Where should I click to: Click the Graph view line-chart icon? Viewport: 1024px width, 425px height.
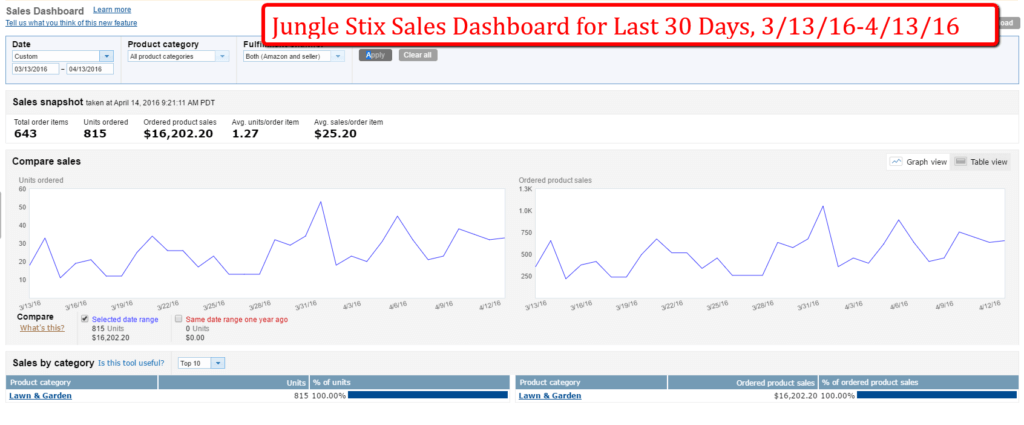[897, 161]
